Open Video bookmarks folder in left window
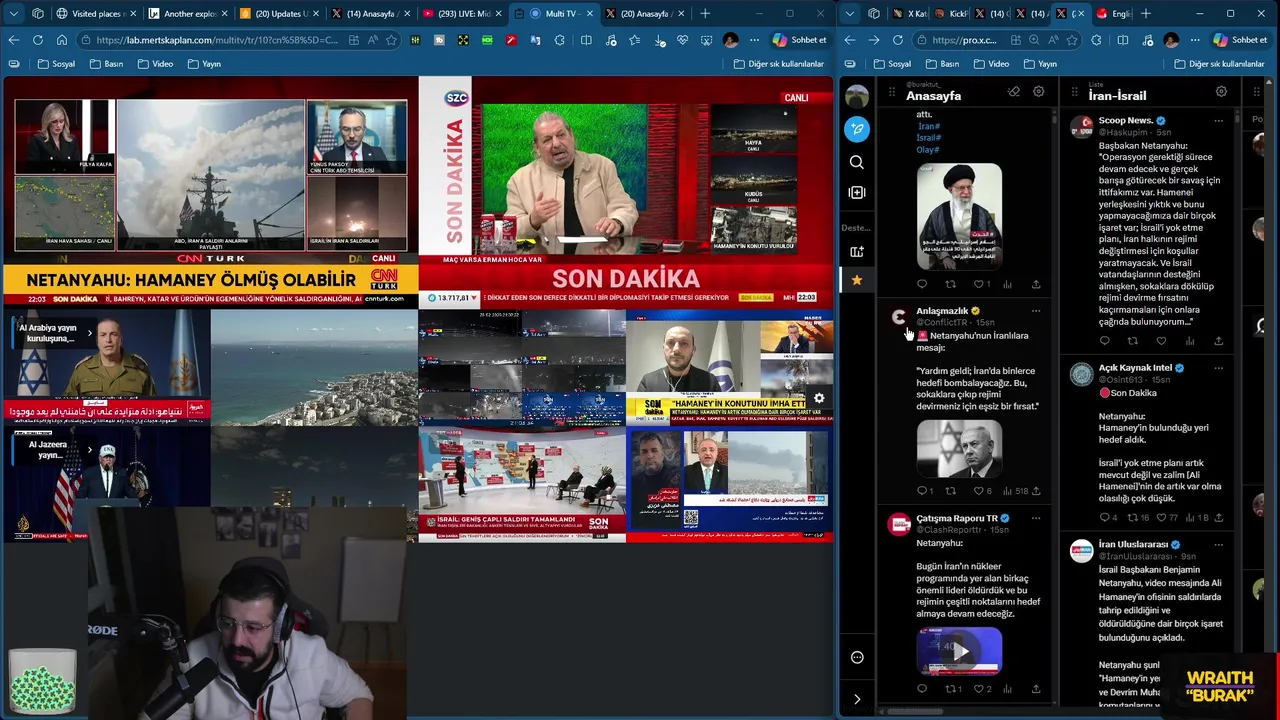Screen dimensions: 1280x720 [155, 64]
